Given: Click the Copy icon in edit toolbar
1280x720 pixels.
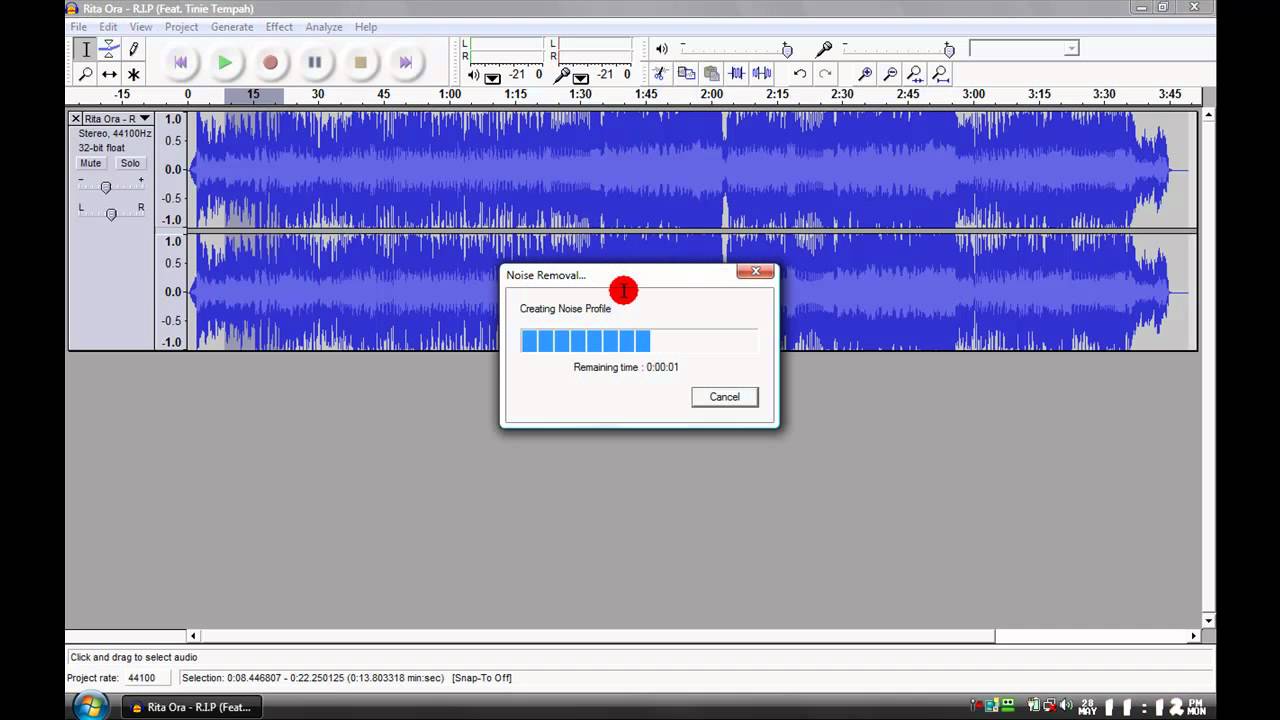Looking at the screenshot, I should point(686,73).
